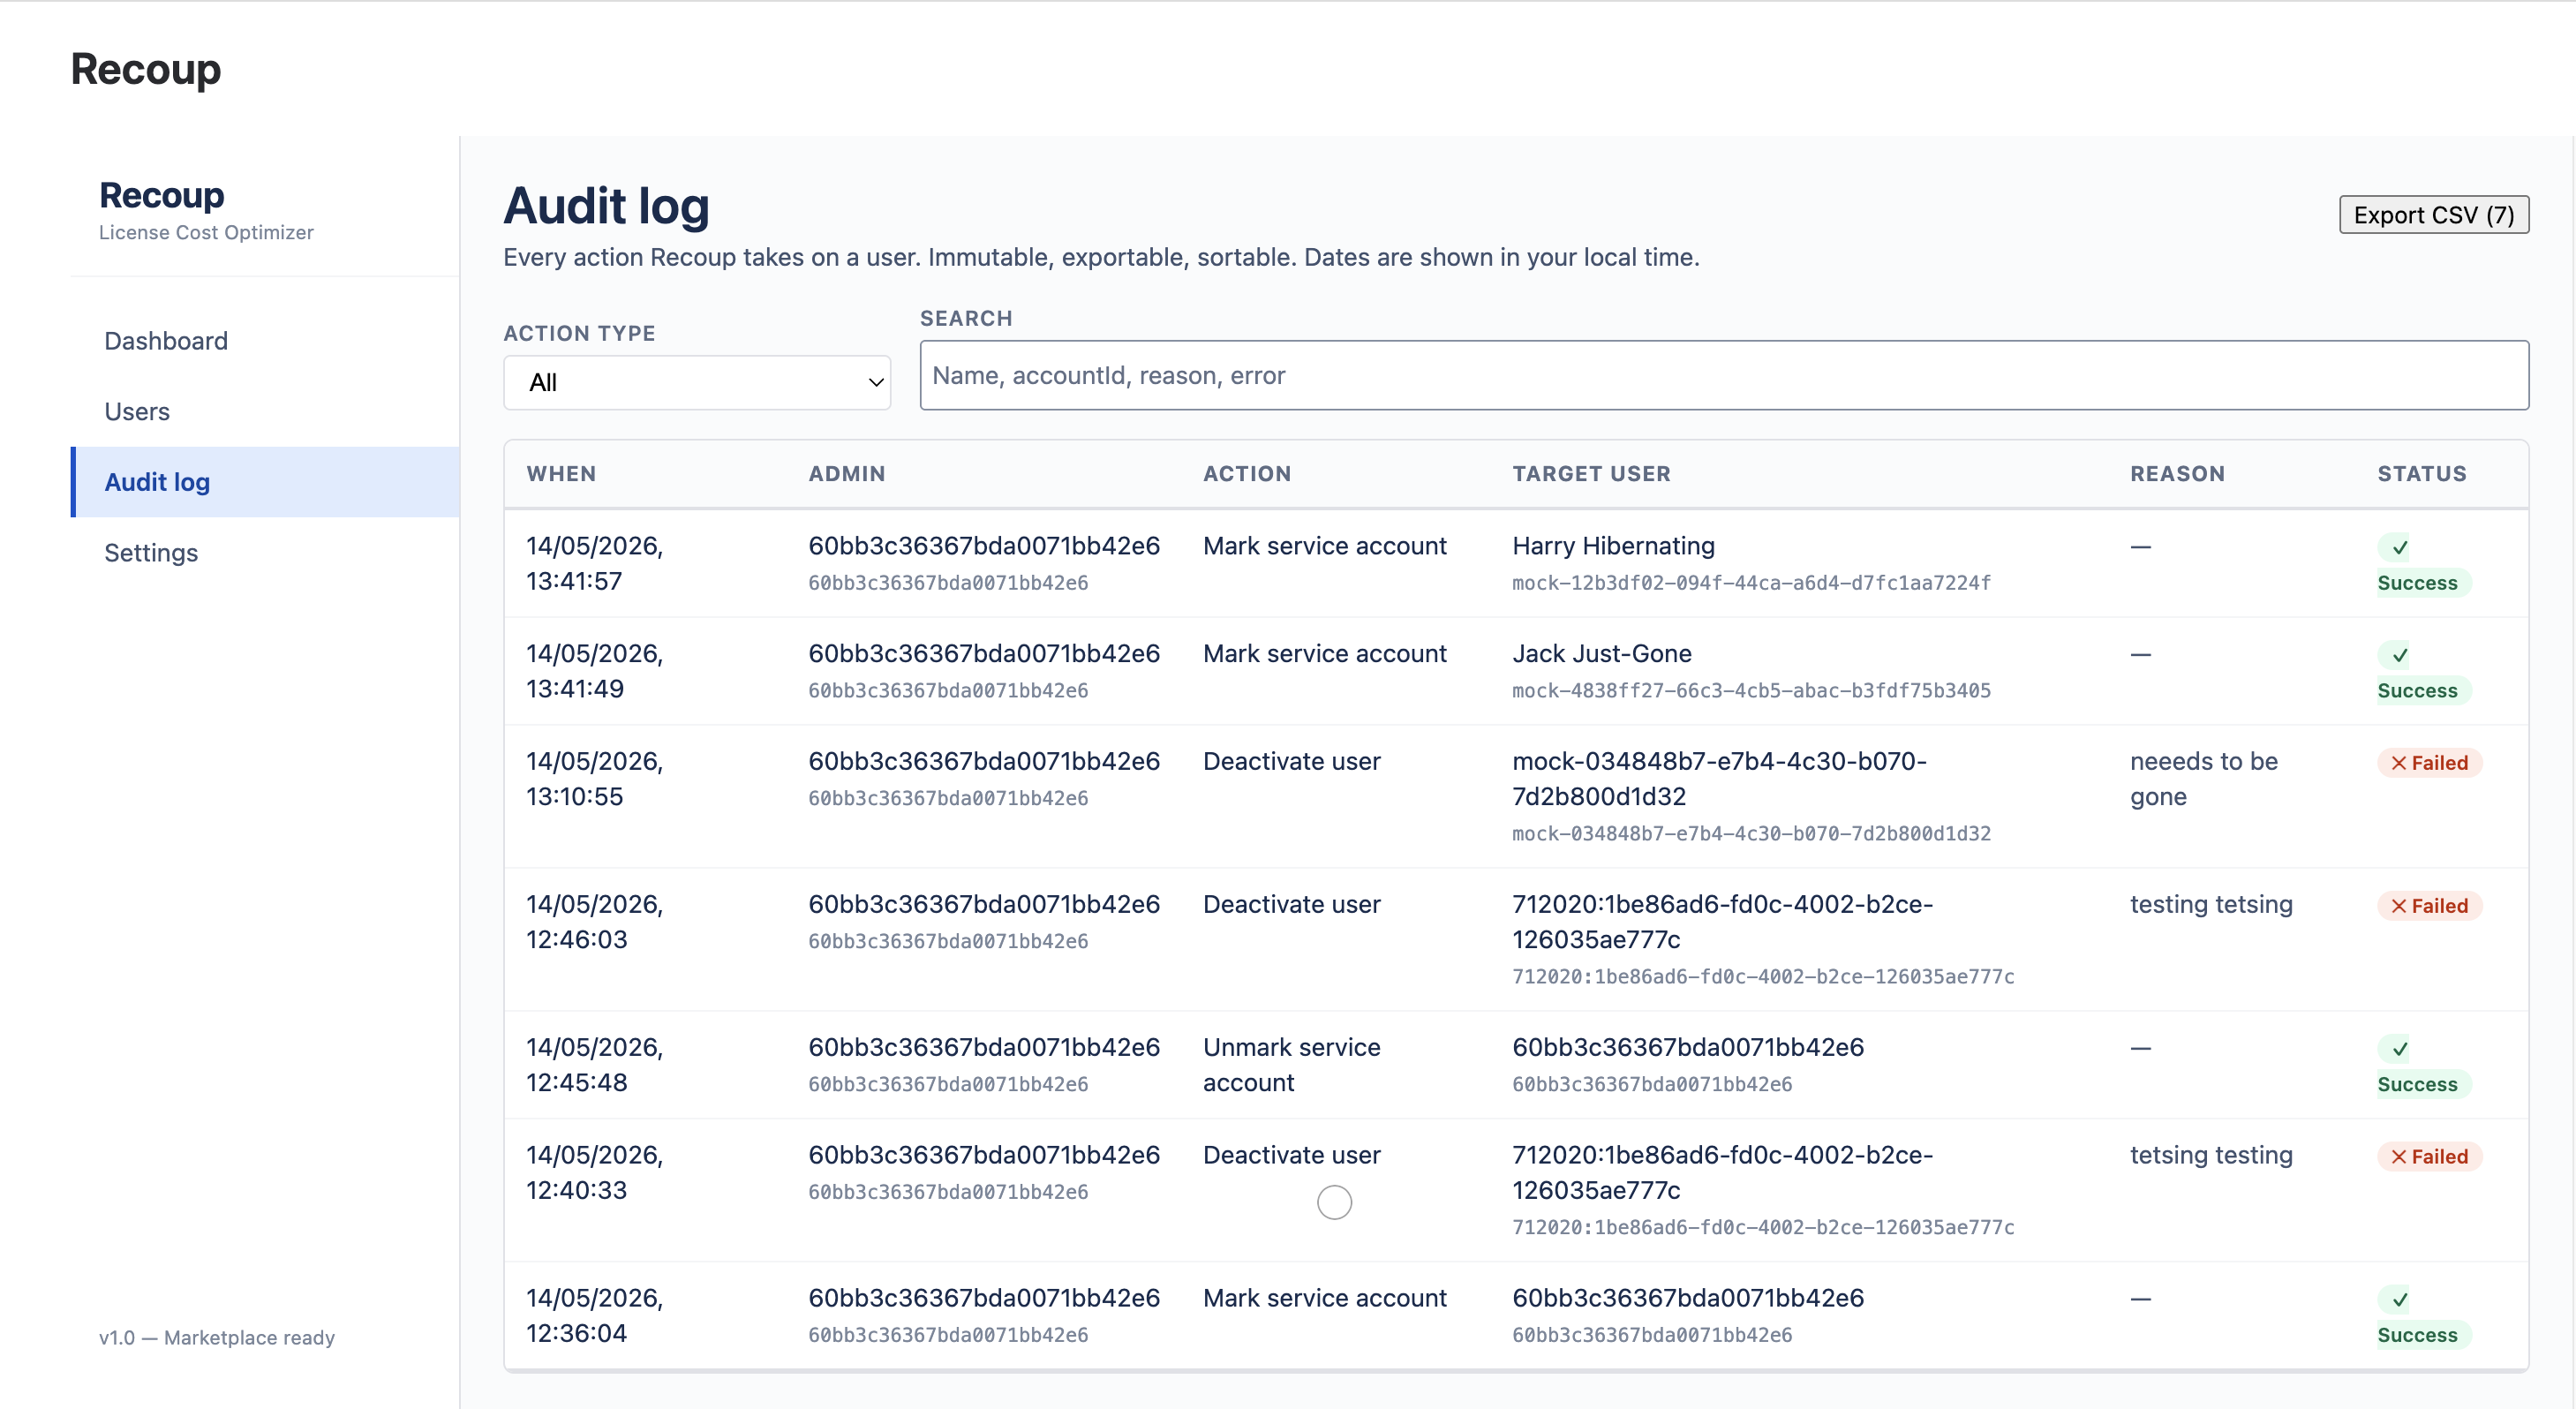This screenshot has height=1409, width=2576.
Task: Click Failed badge for 13:10:55 entry
Action: [2429, 763]
